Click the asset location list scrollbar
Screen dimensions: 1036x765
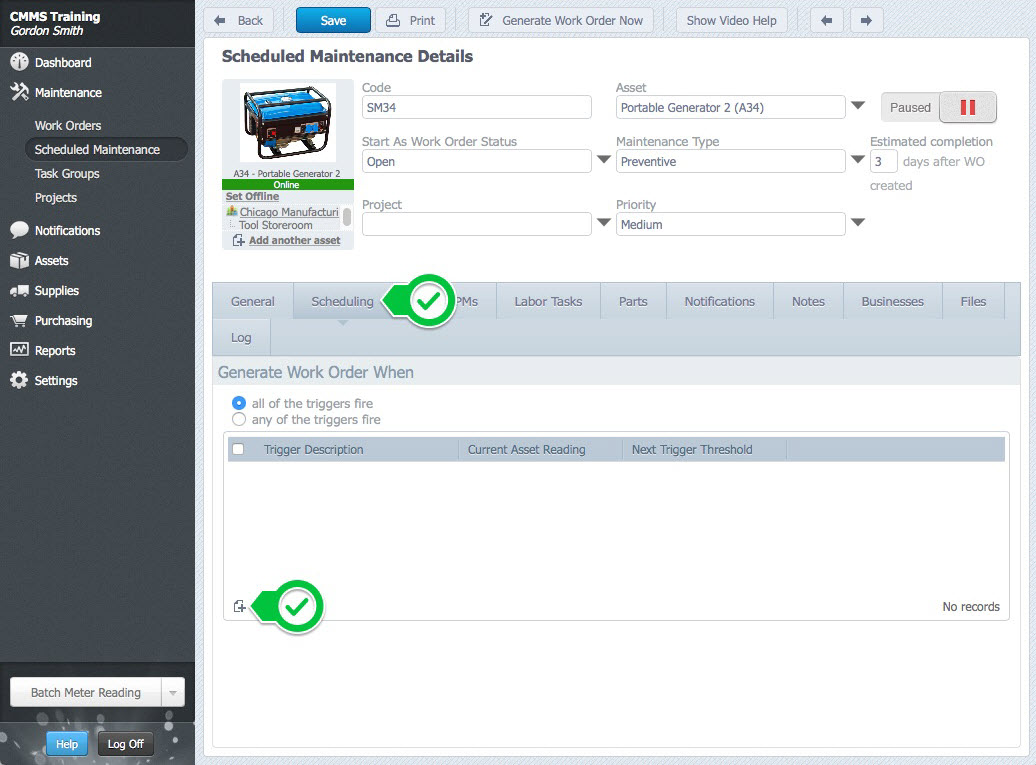pyautogui.click(x=347, y=218)
